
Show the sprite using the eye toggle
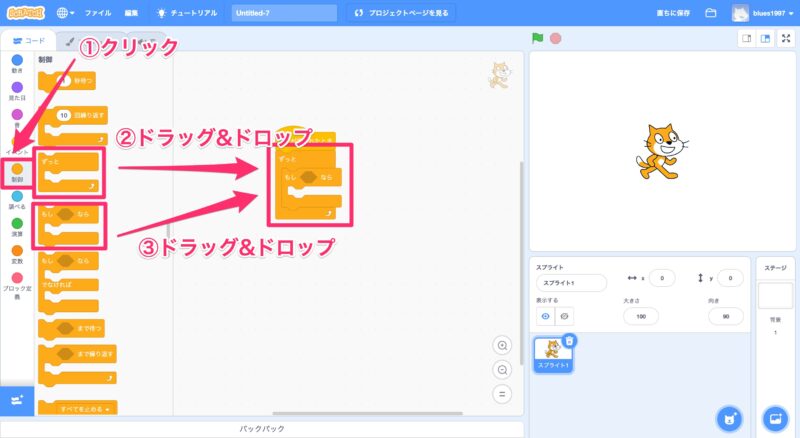(x=545, y=316)
